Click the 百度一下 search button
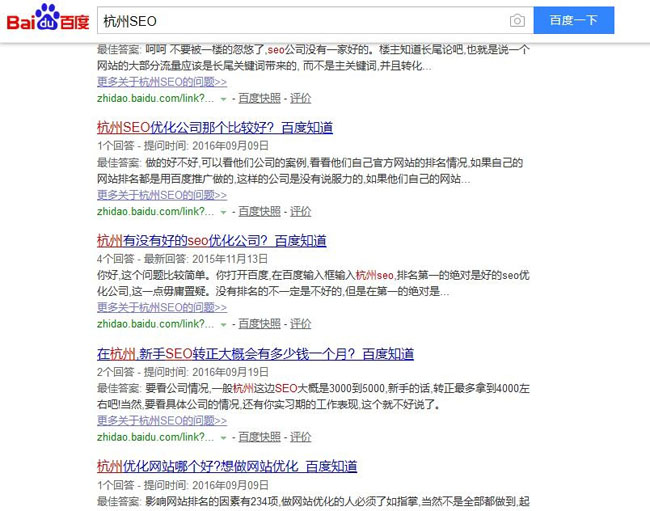 click(x=574, y=20)
